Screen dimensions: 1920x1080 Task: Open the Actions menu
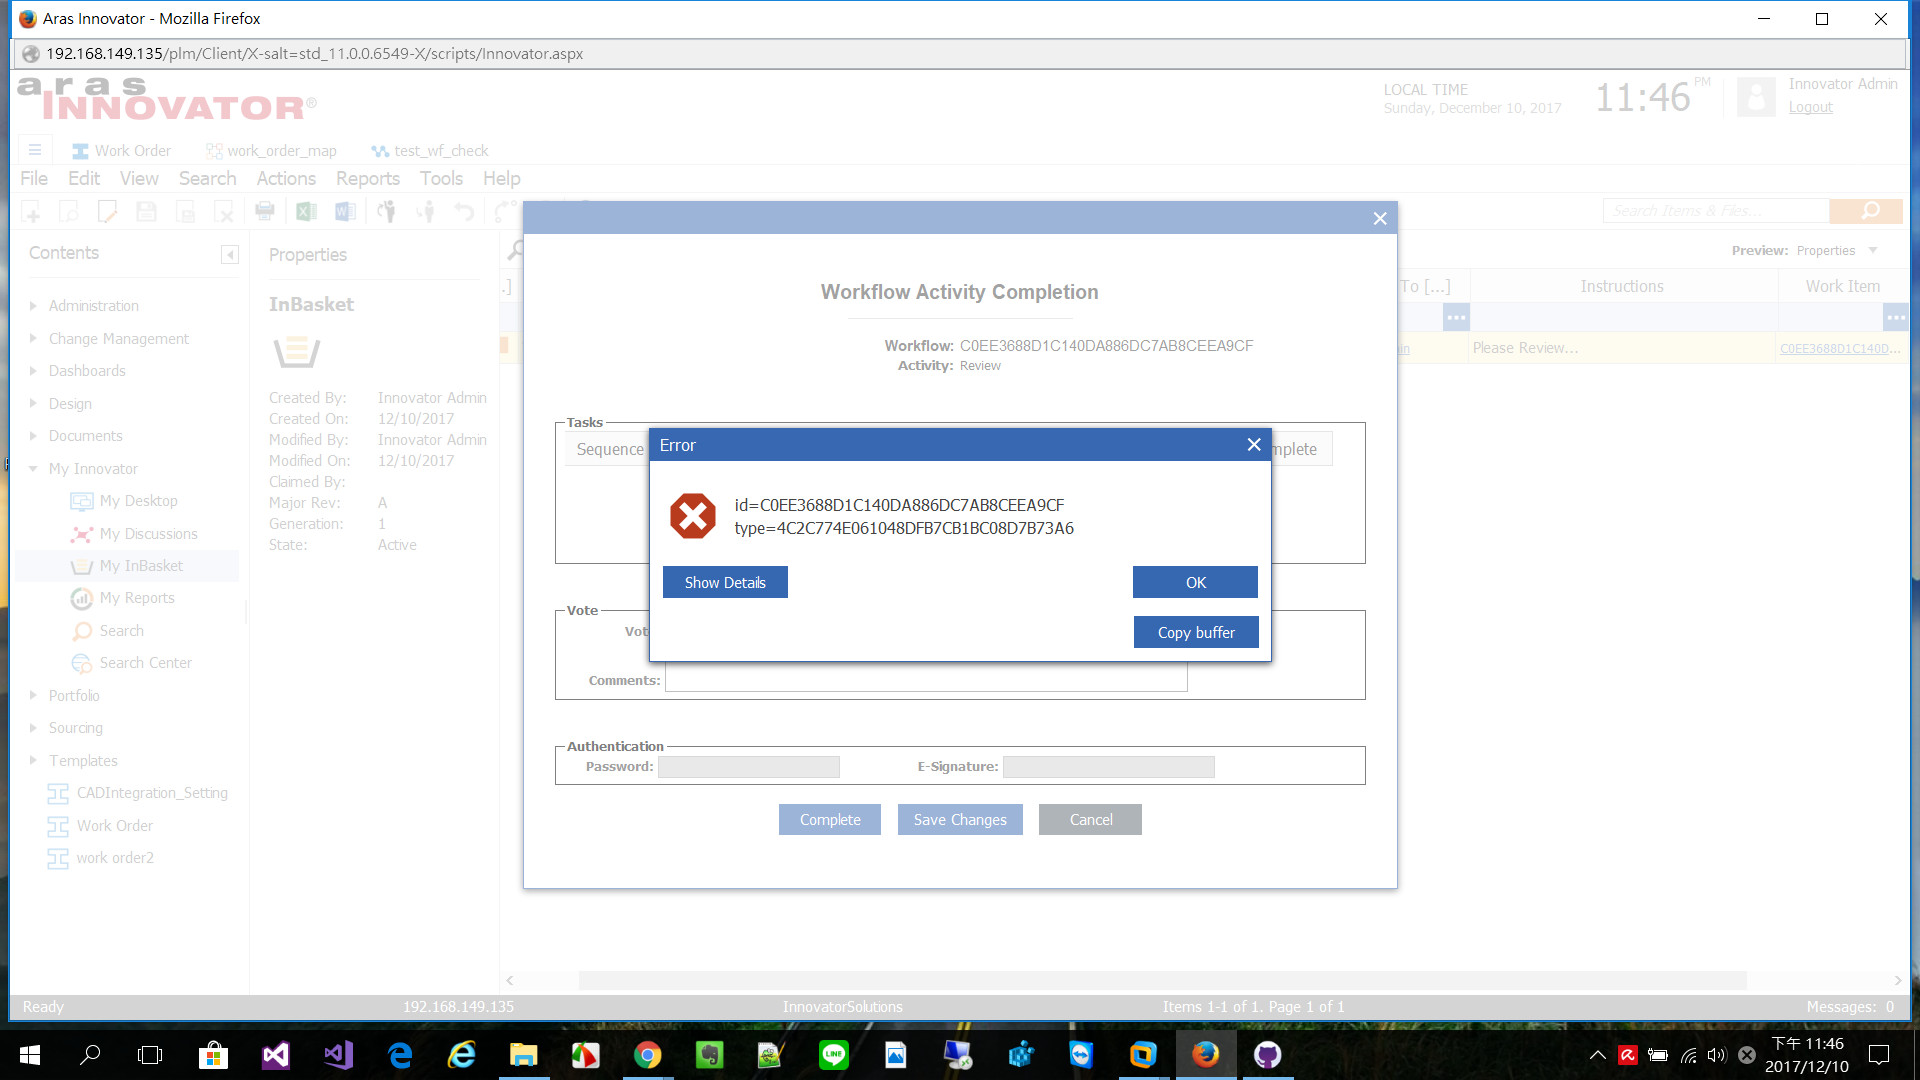click(x=286, y=179)
